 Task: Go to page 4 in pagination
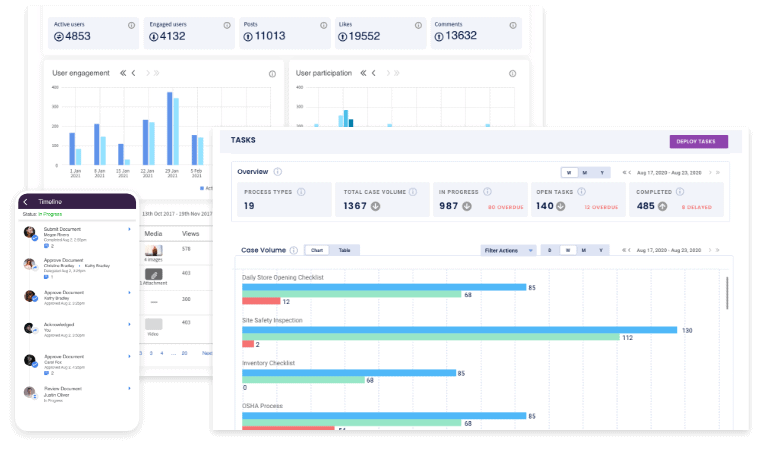(161, 353)
